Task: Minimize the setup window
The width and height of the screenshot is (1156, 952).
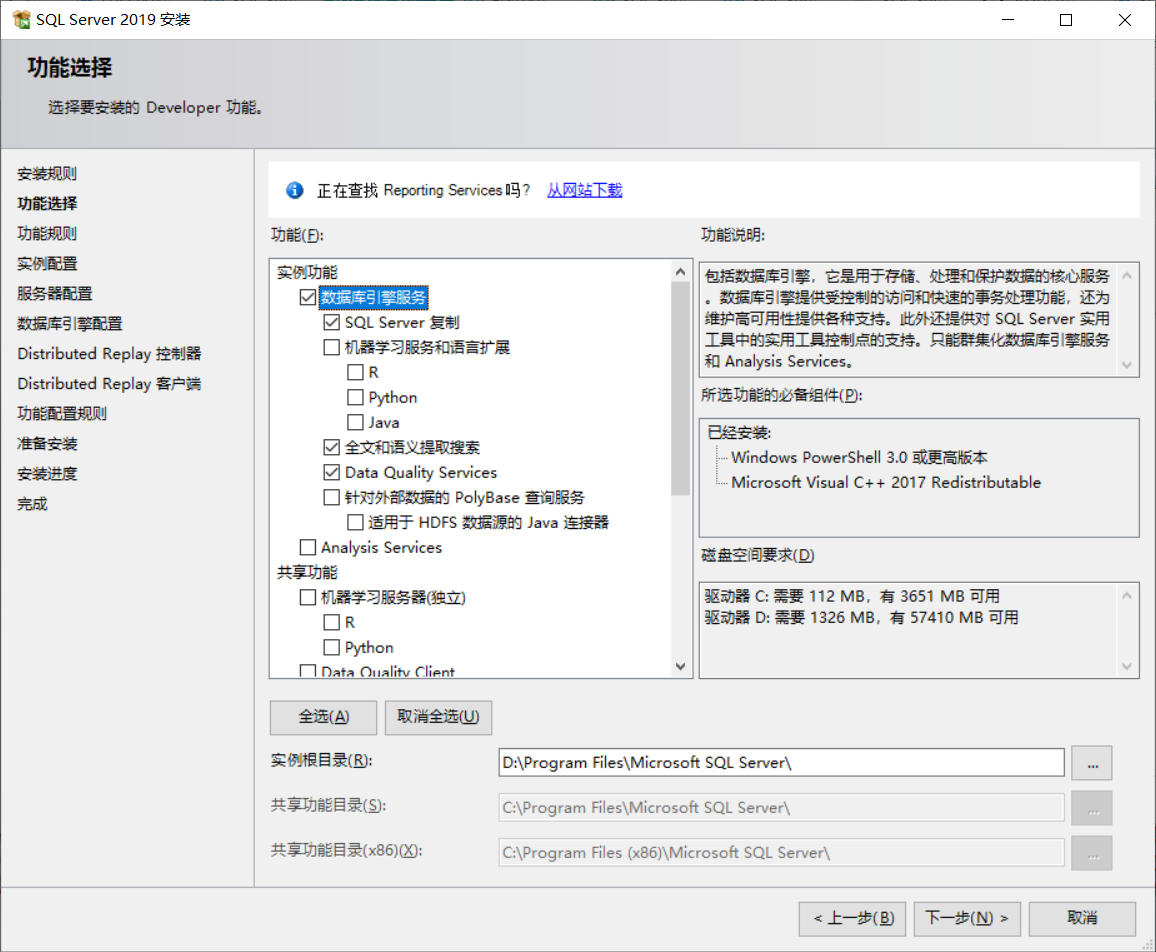Action: click(x=1008, y=20)
